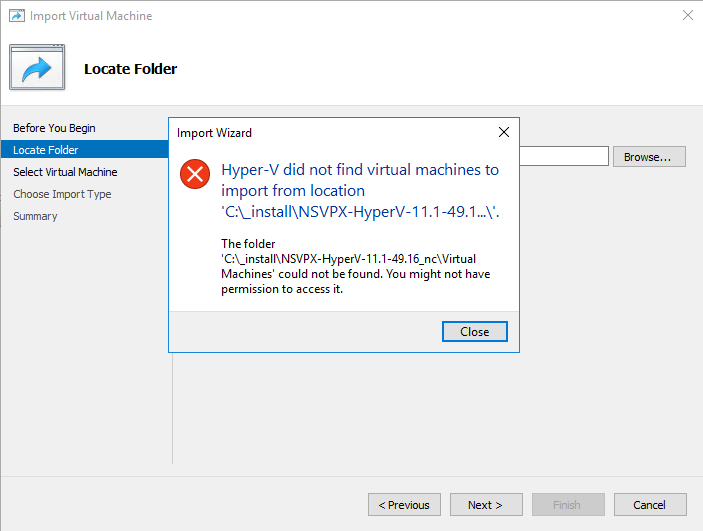The image size is (703, 531).
Task: Select the Locate Folder step
Action: coord(85,149)
